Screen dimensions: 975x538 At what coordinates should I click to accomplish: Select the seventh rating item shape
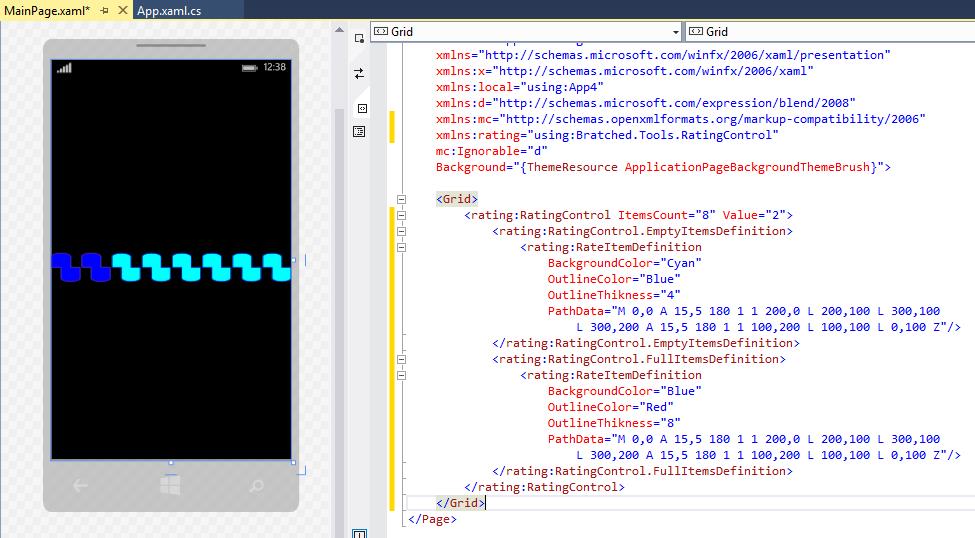click(x=247, y=267)
